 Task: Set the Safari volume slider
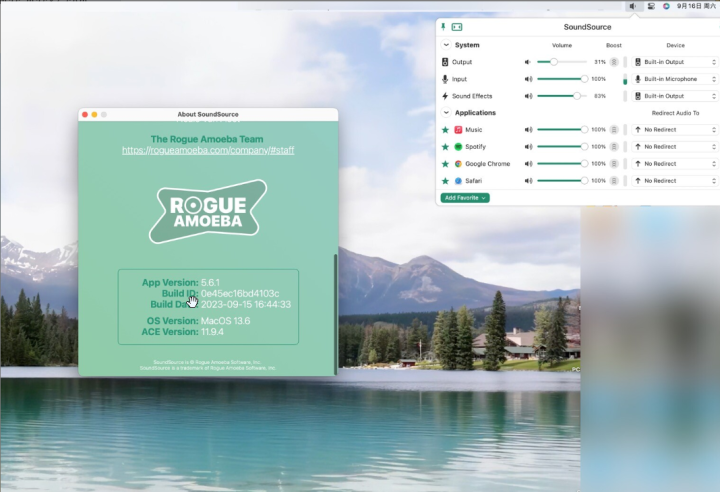tap(562, 181)
